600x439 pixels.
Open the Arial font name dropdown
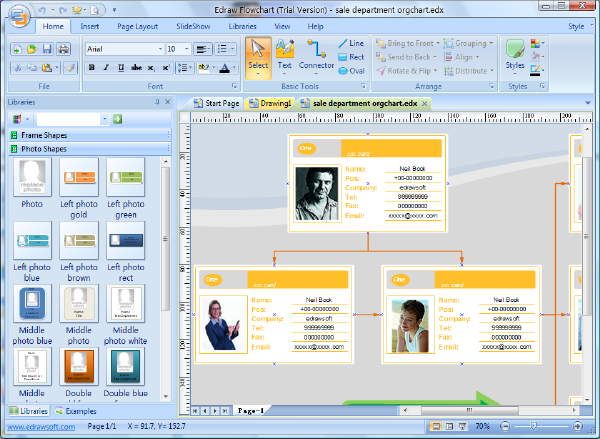(159, 48)
